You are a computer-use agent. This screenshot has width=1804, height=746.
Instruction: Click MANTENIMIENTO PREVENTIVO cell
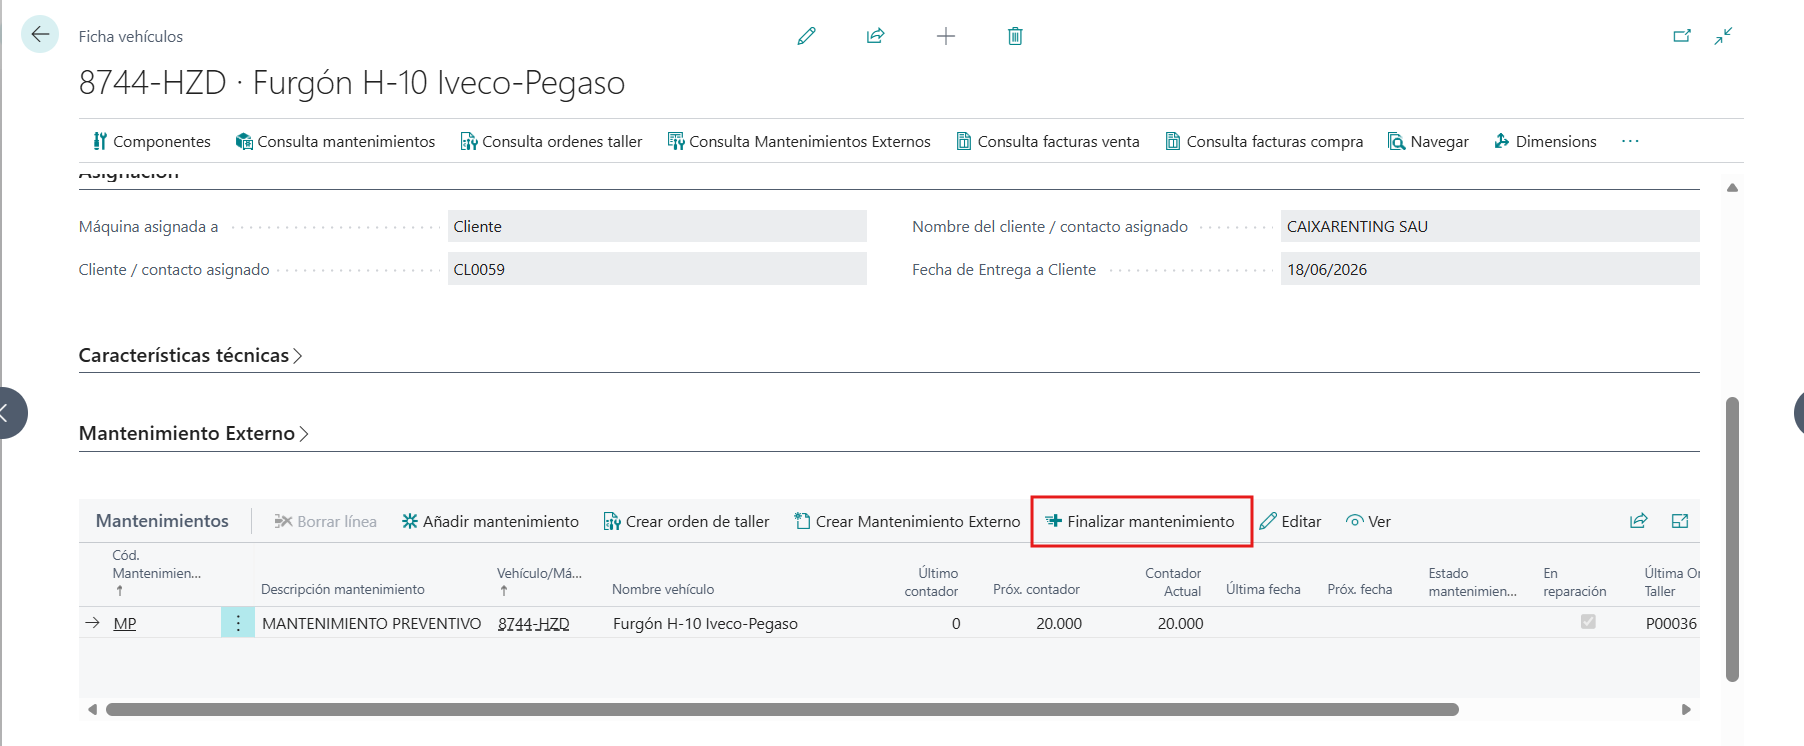(372, 623)
